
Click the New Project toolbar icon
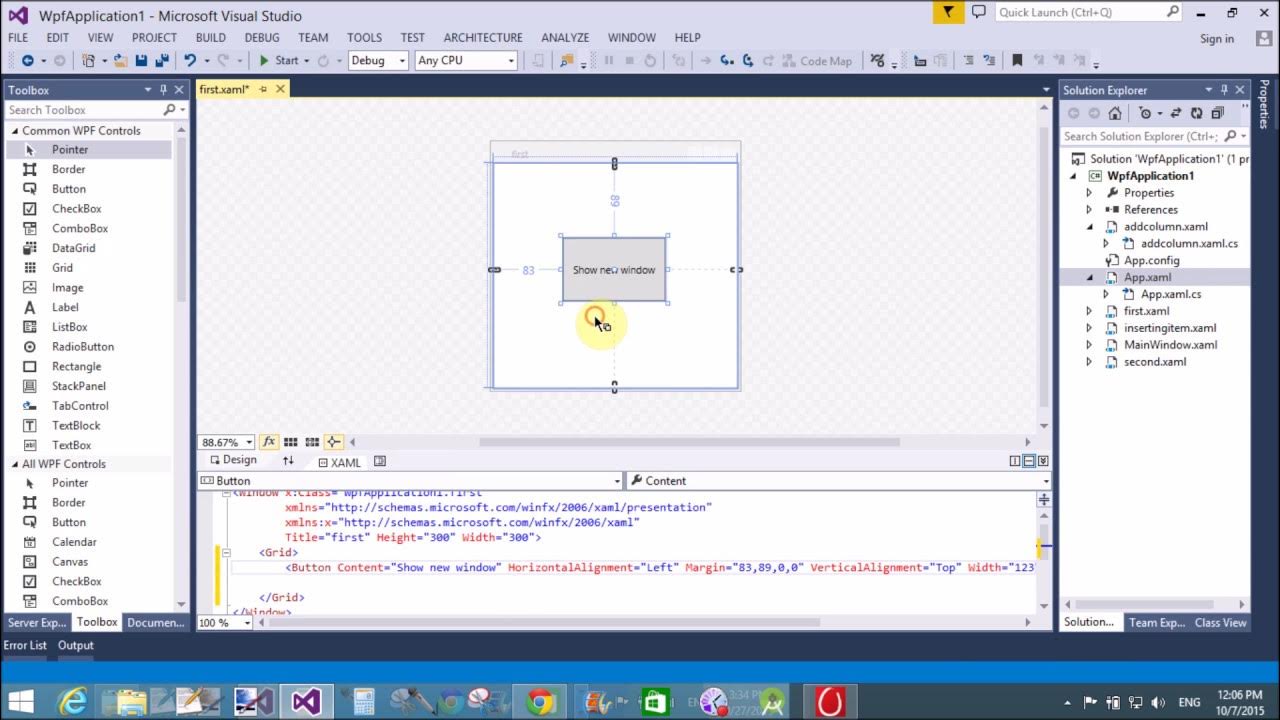click(x=89, y=60)
